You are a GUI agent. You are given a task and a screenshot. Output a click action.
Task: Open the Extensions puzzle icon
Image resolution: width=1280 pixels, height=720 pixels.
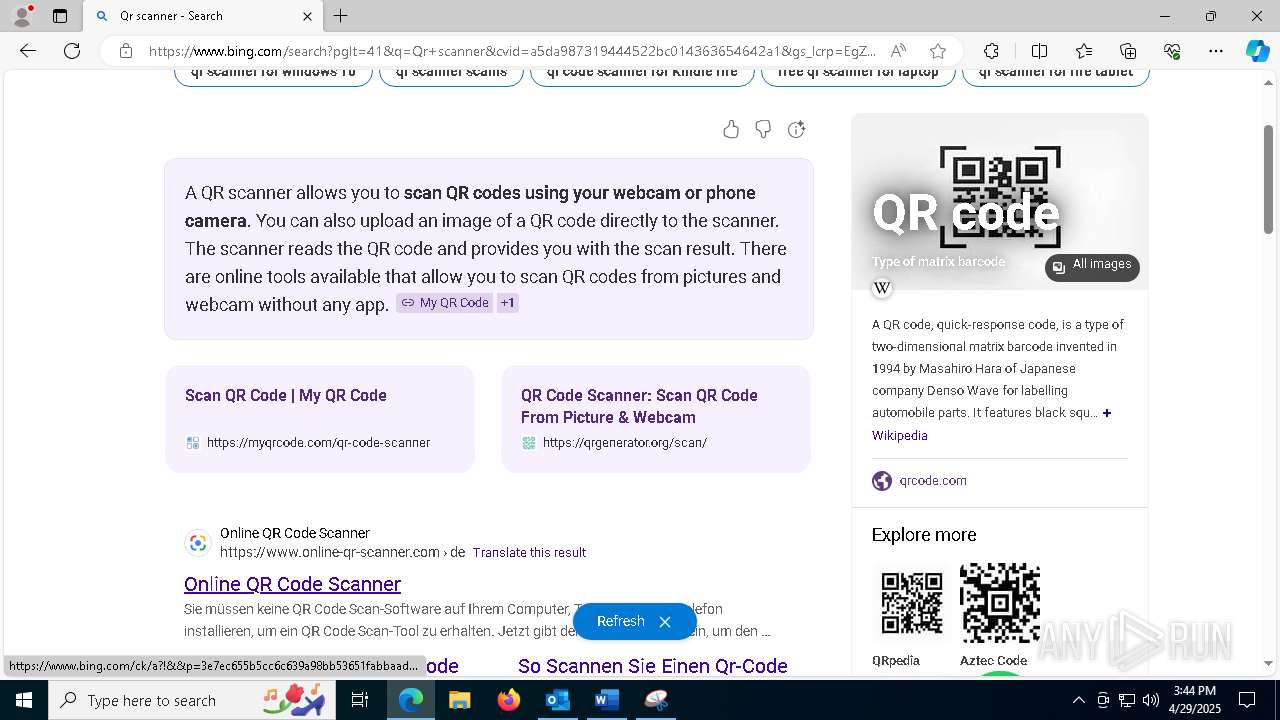pos(991,51)
